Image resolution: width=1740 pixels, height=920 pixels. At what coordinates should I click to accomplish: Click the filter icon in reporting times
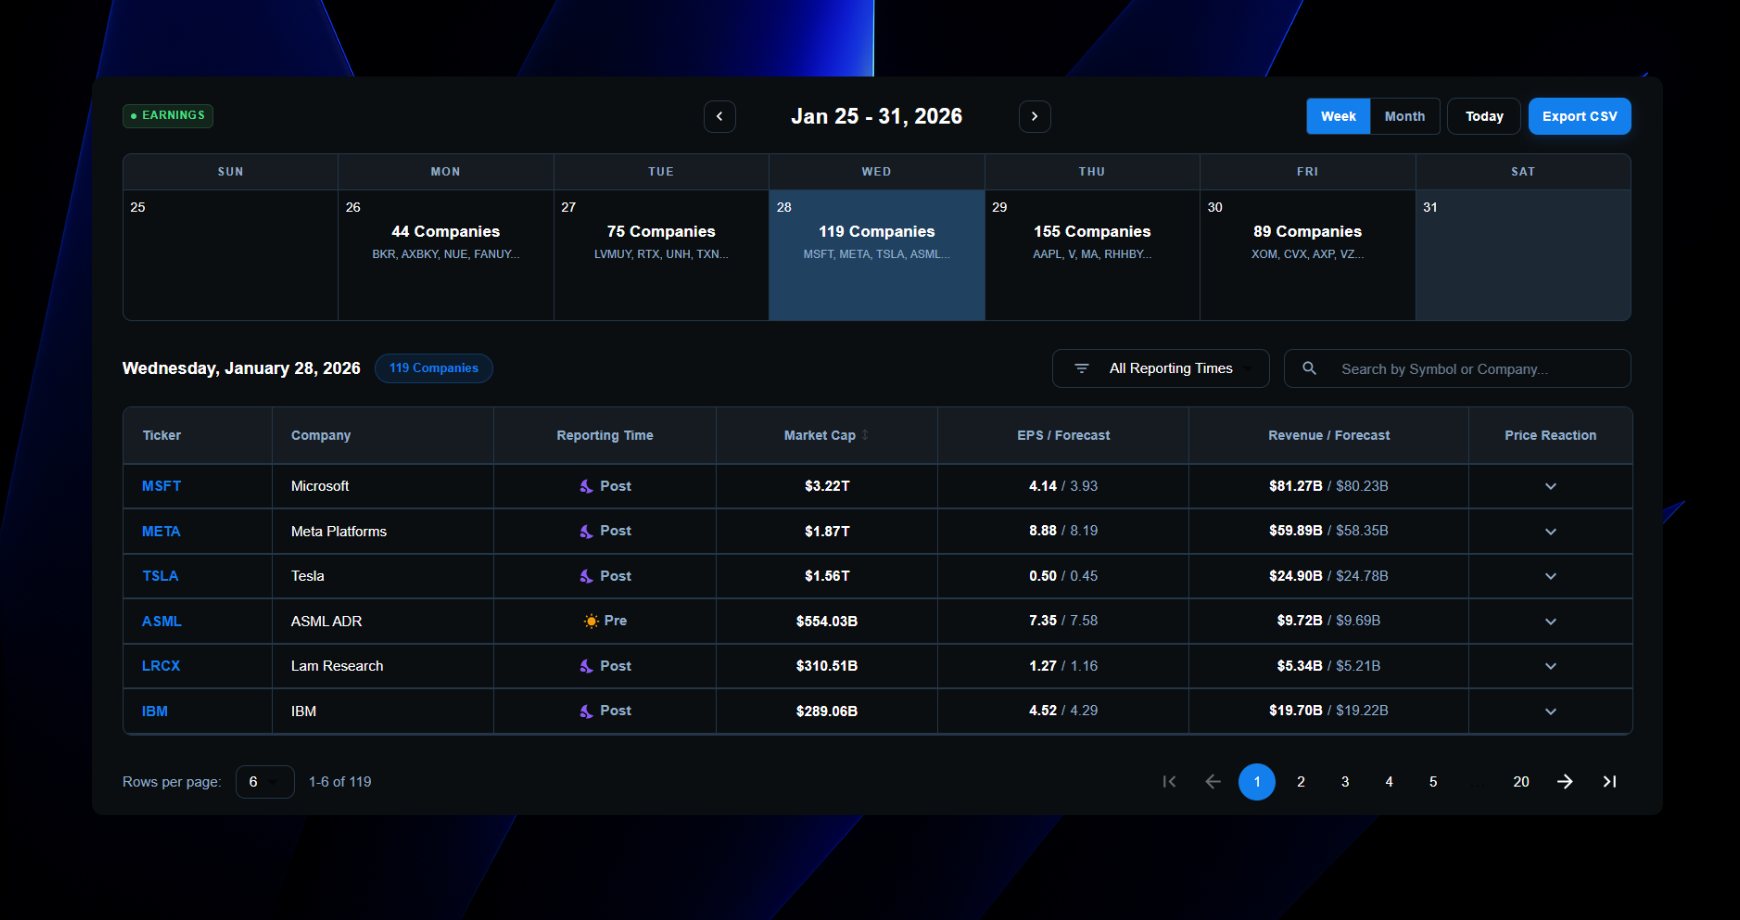[1081, 369]
